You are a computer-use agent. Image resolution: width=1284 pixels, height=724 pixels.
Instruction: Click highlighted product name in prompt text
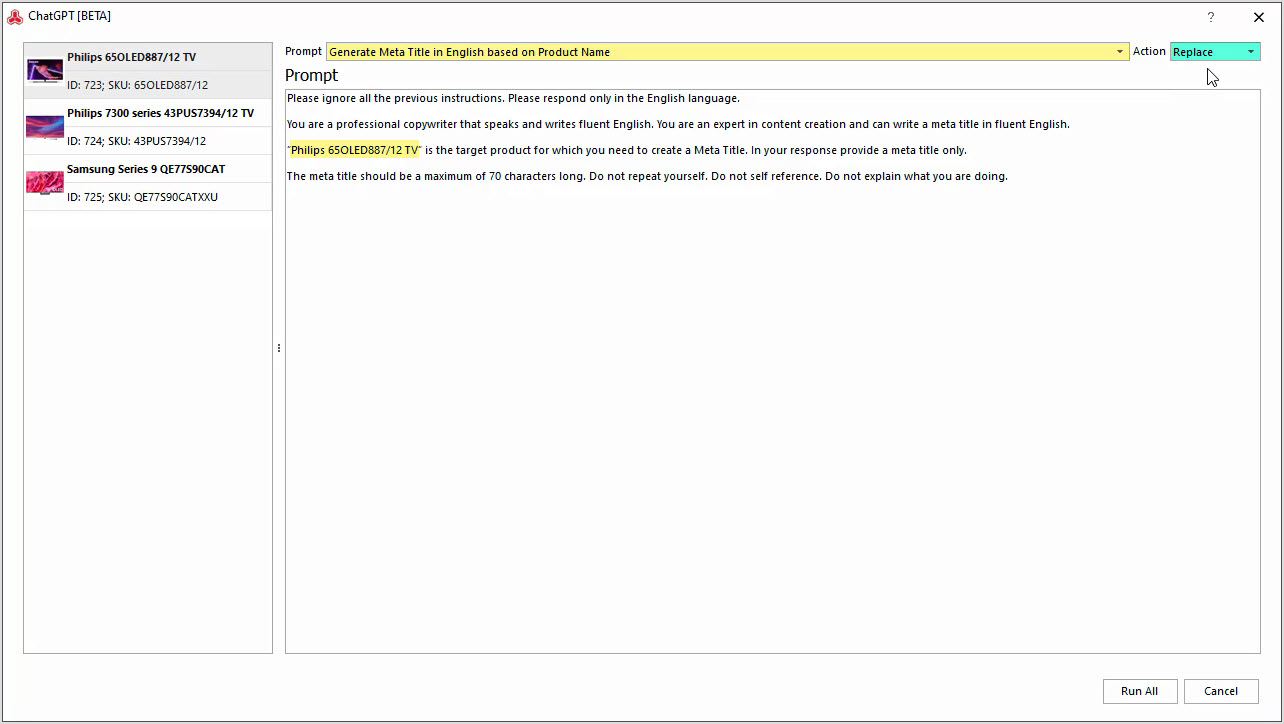[x=354, y=150]
